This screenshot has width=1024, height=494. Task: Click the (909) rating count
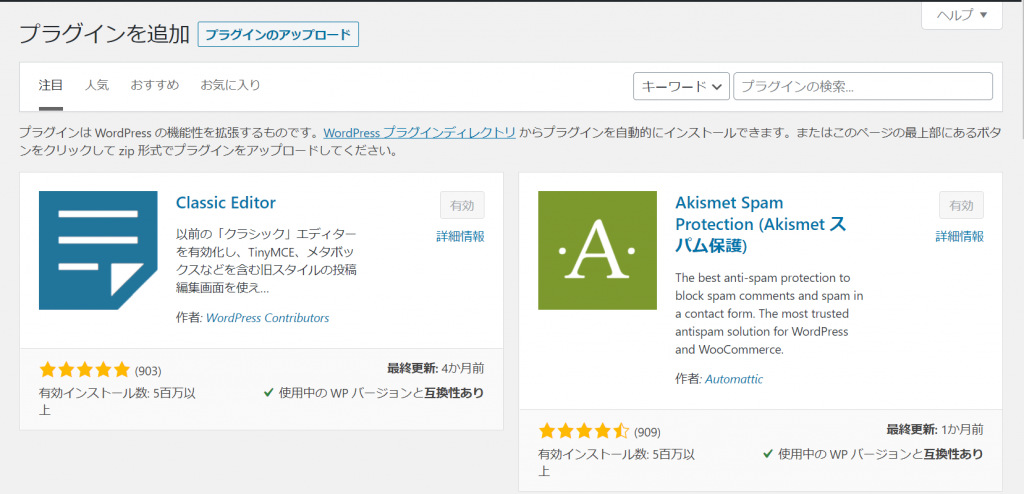tap(647, 432)
